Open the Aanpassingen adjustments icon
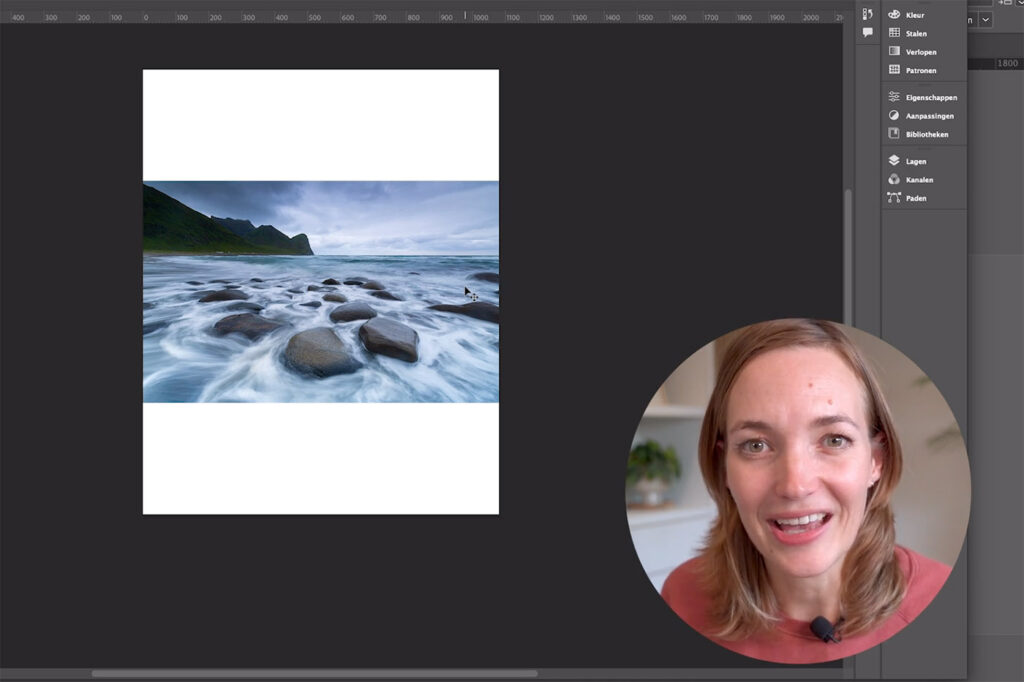Screen dimensions: 1024x682 pos(894,116)
